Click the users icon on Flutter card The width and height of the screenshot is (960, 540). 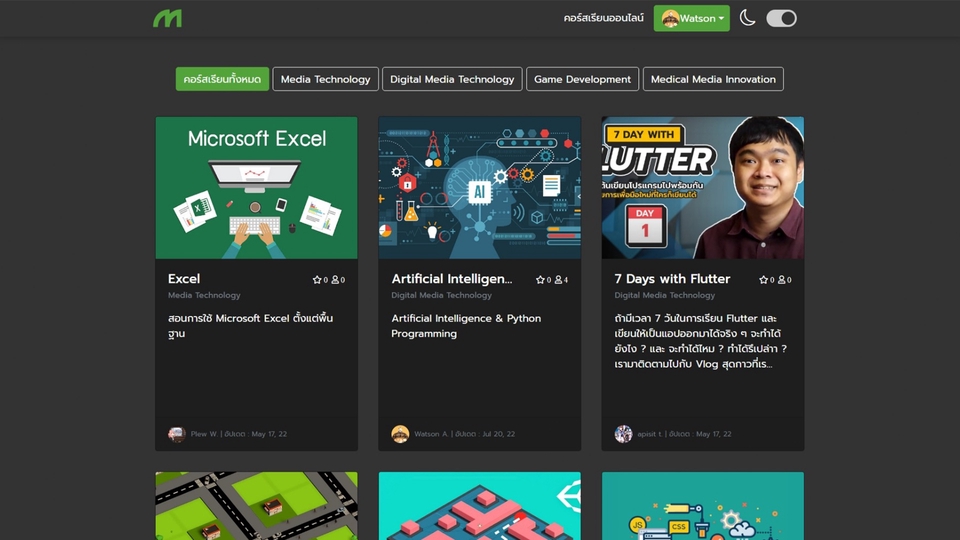pos(781,280)
